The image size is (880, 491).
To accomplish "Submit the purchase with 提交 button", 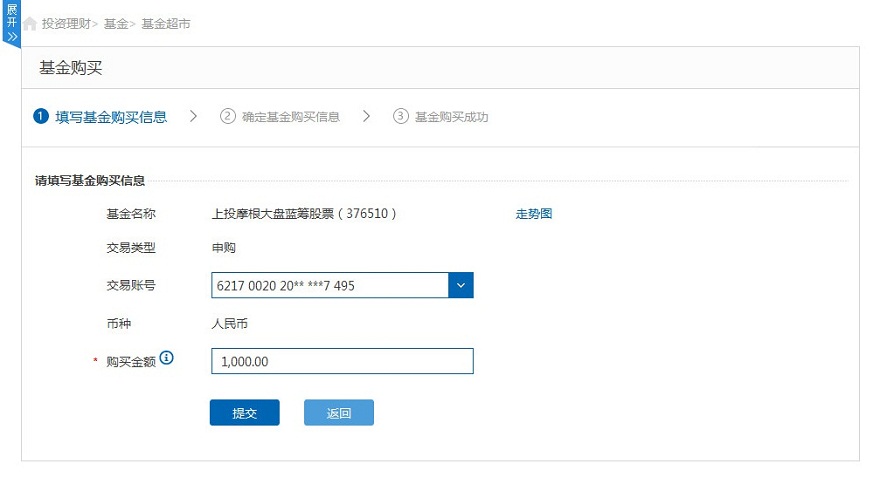I will [244, 413].
